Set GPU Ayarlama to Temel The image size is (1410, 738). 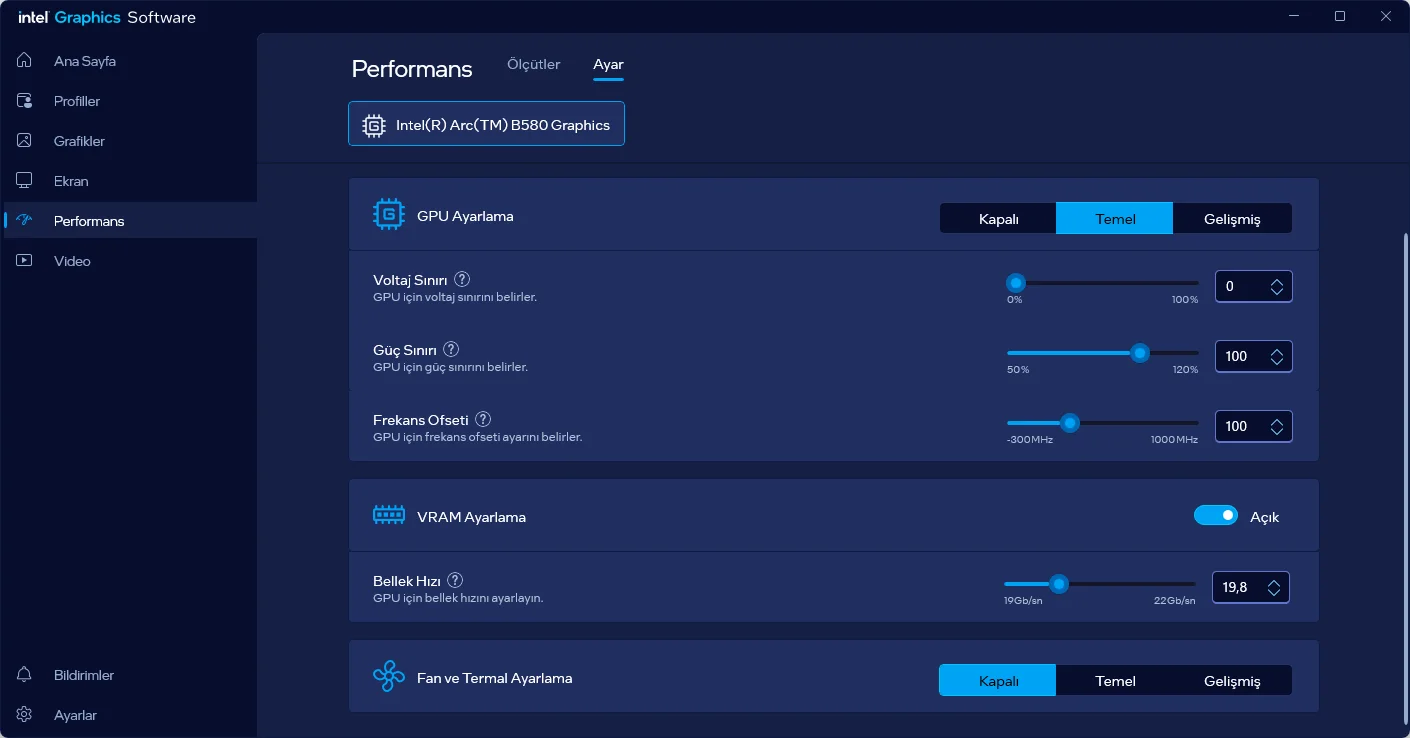point(1114,219)
